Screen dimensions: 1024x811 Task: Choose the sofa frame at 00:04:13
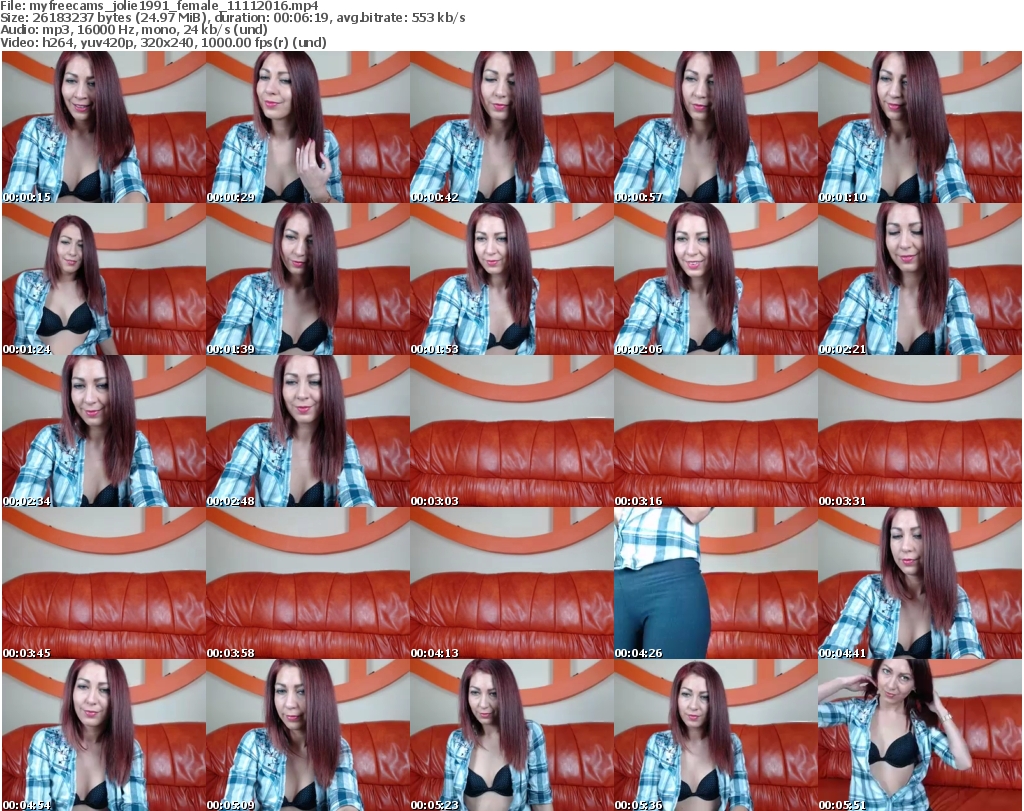512,583
